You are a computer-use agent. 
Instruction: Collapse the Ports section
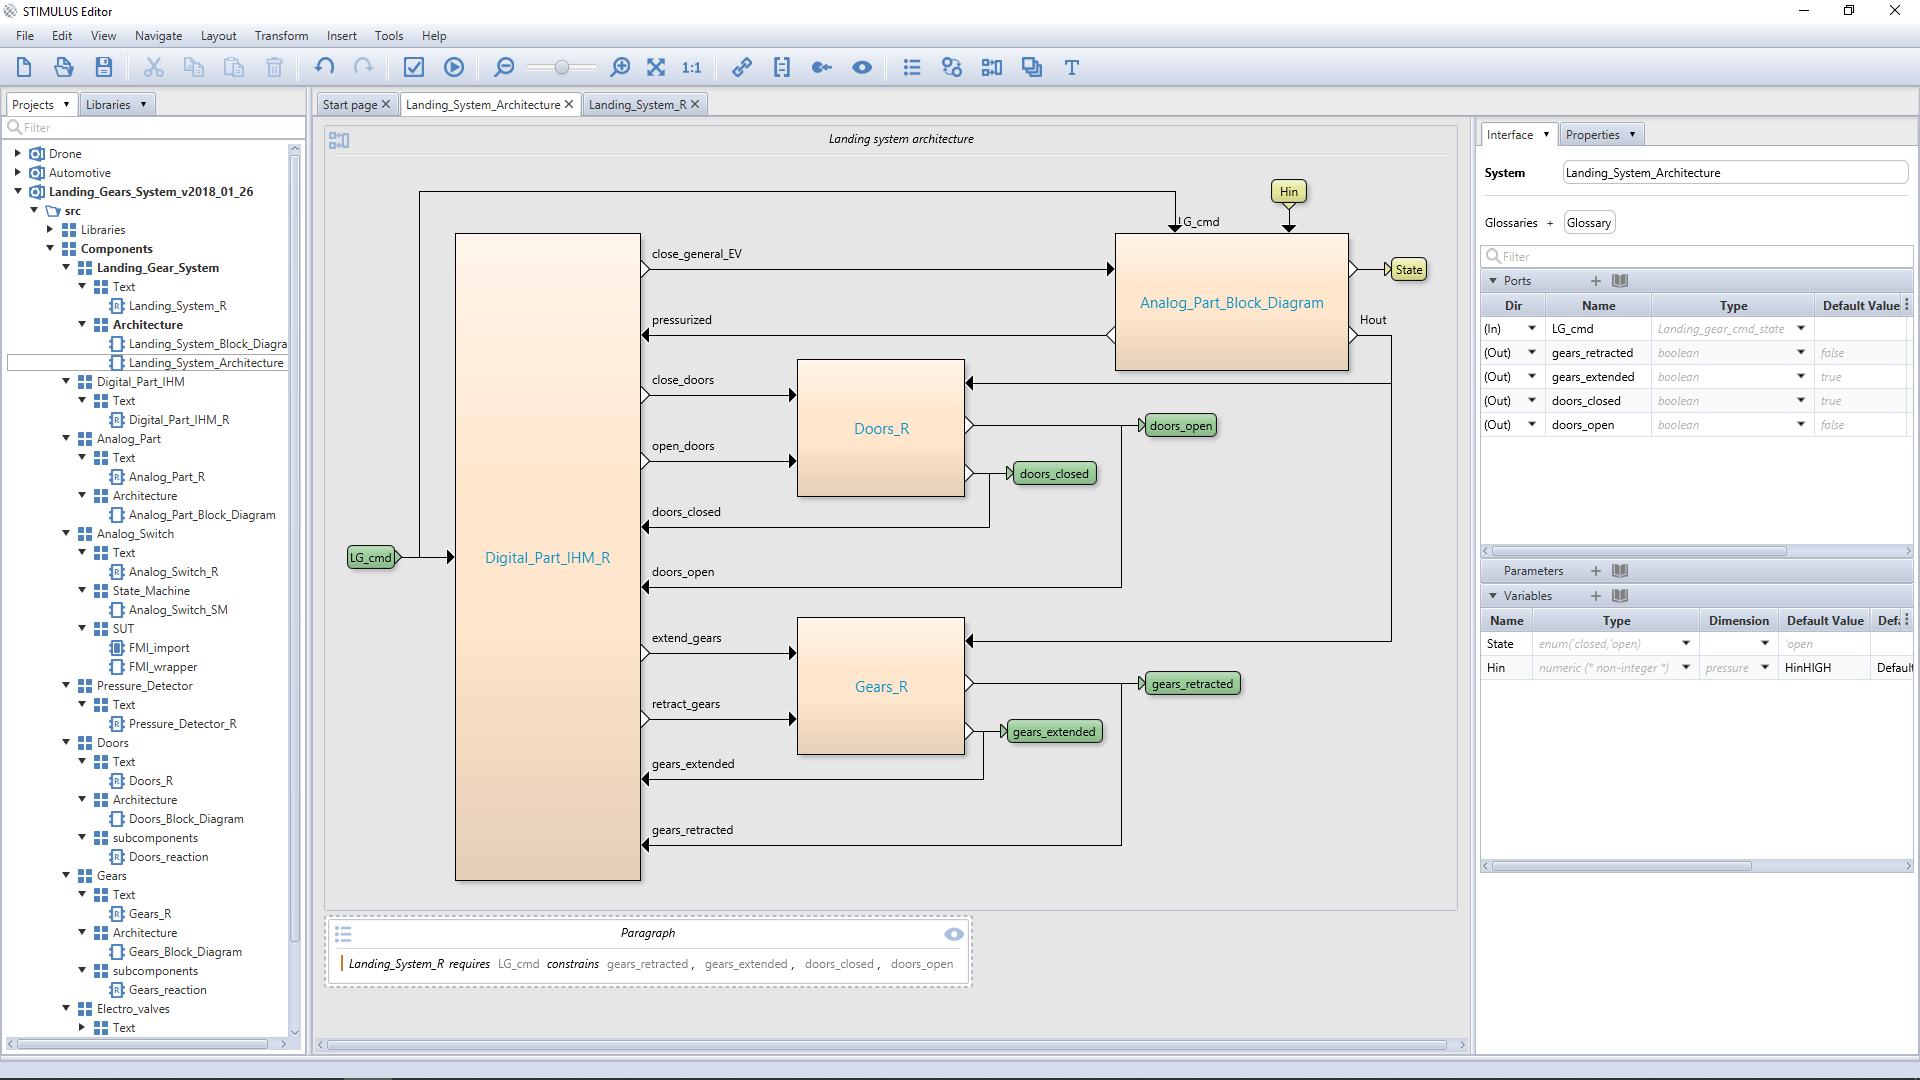pos(1494,281)
